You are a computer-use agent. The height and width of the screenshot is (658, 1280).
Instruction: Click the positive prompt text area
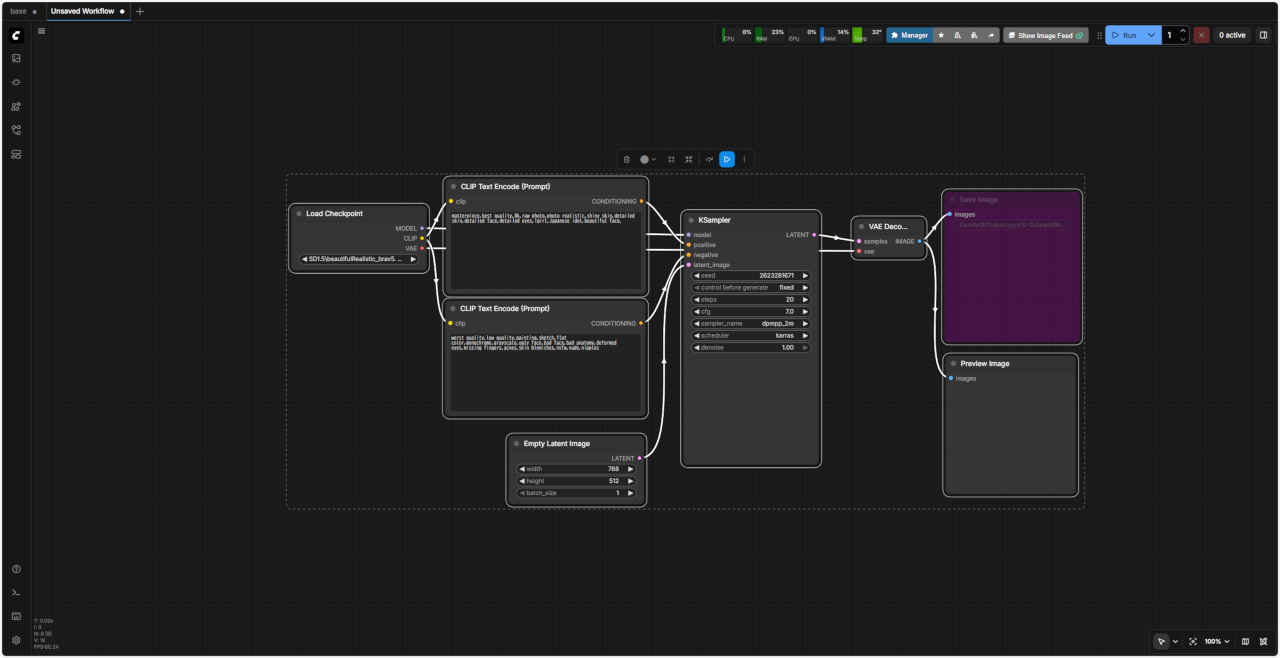click(x=545, y=250)
